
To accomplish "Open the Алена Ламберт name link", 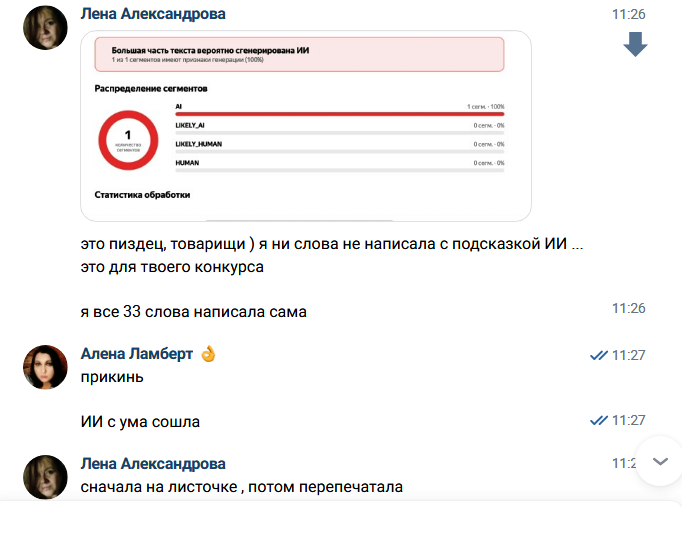I will 137,354.
